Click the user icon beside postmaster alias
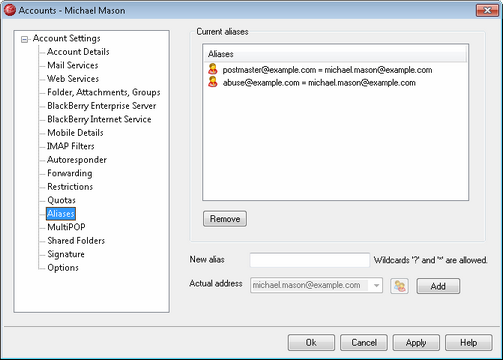Image resolution: width=503 pixels, height=360 pixels. tap(213, 69)
